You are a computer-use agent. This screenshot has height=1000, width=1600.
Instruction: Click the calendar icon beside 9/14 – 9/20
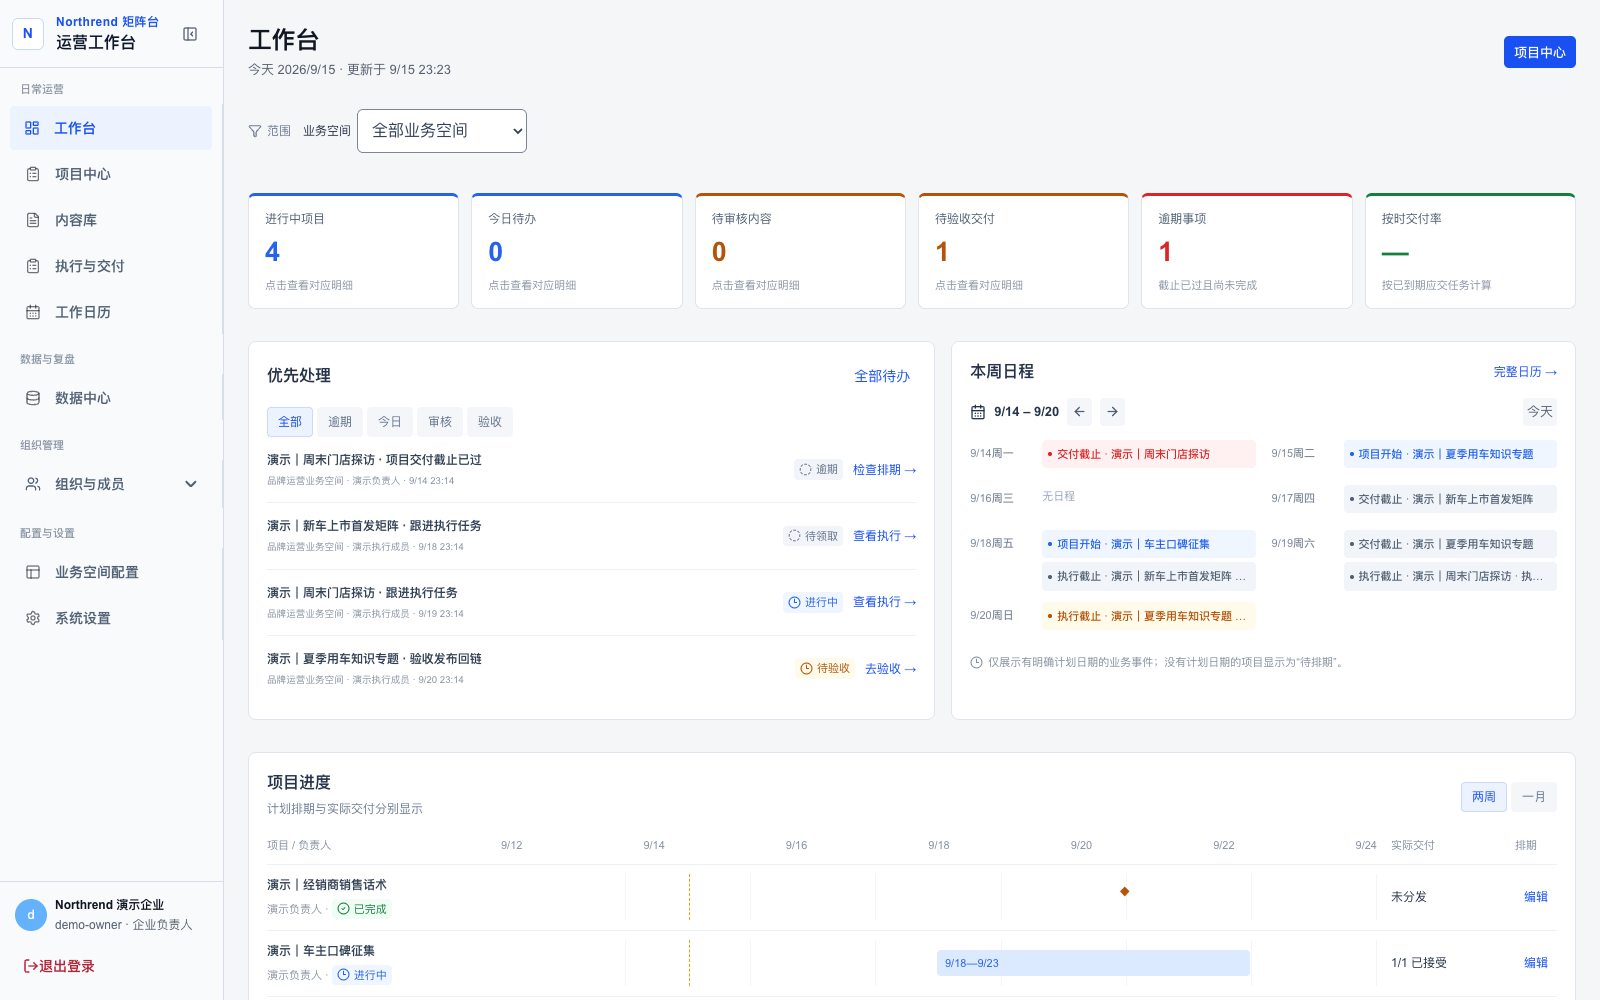[x=978, y=412]
